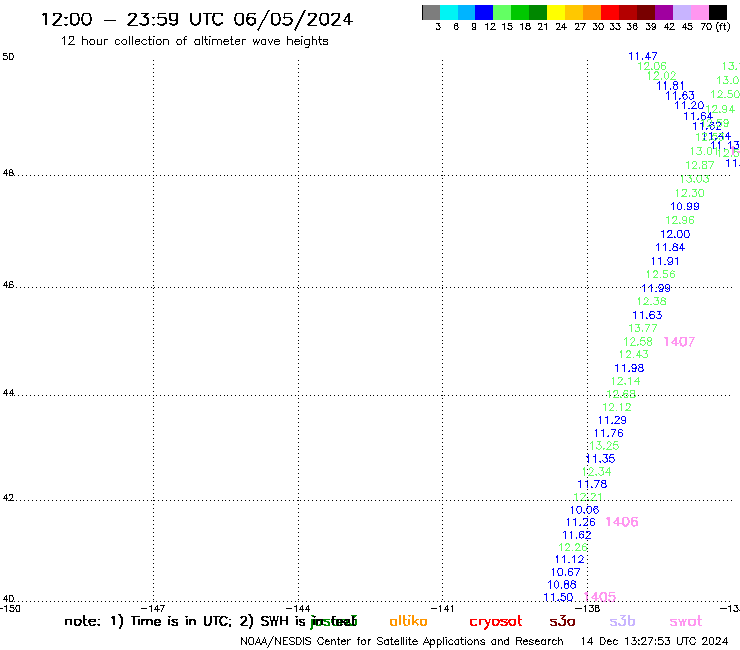Click the timestamp '14 Dec 13:27:53 UTC 2024'

click(x=654, y=642)
